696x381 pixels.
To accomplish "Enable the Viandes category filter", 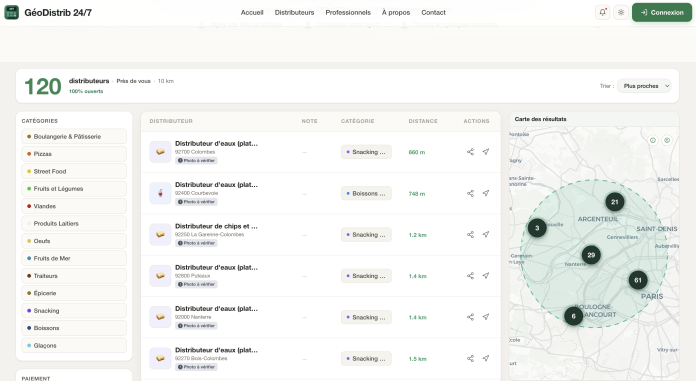I will (74, 206).
